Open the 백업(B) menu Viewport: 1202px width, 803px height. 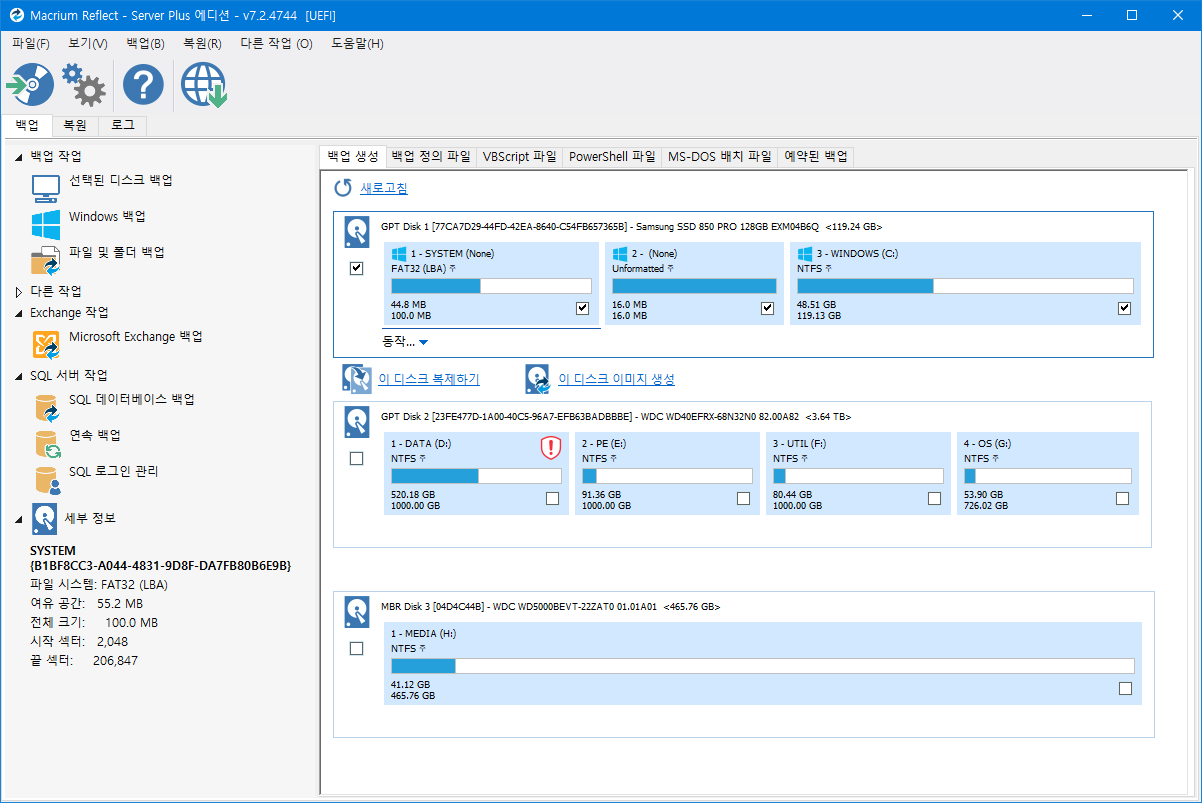coord(146,44)
